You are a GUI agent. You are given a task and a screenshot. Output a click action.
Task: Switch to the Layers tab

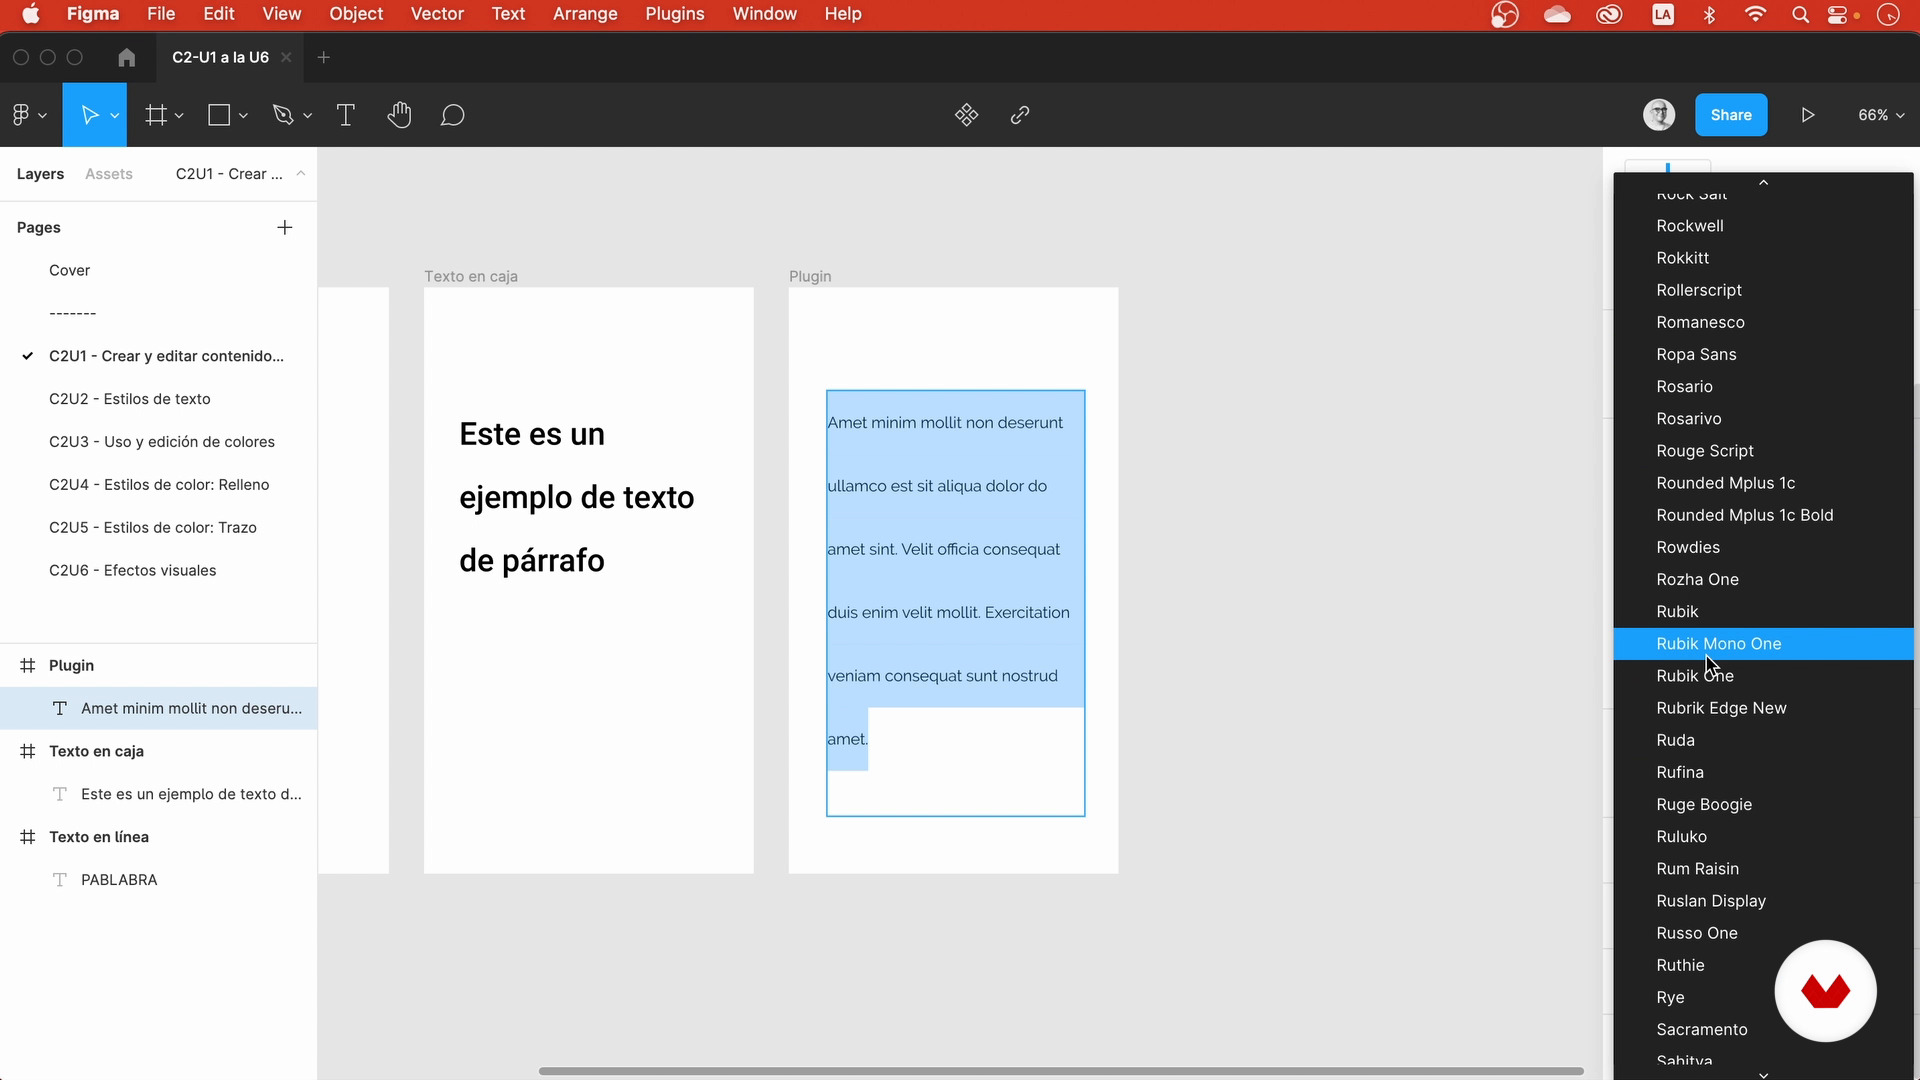coord(40,174)
